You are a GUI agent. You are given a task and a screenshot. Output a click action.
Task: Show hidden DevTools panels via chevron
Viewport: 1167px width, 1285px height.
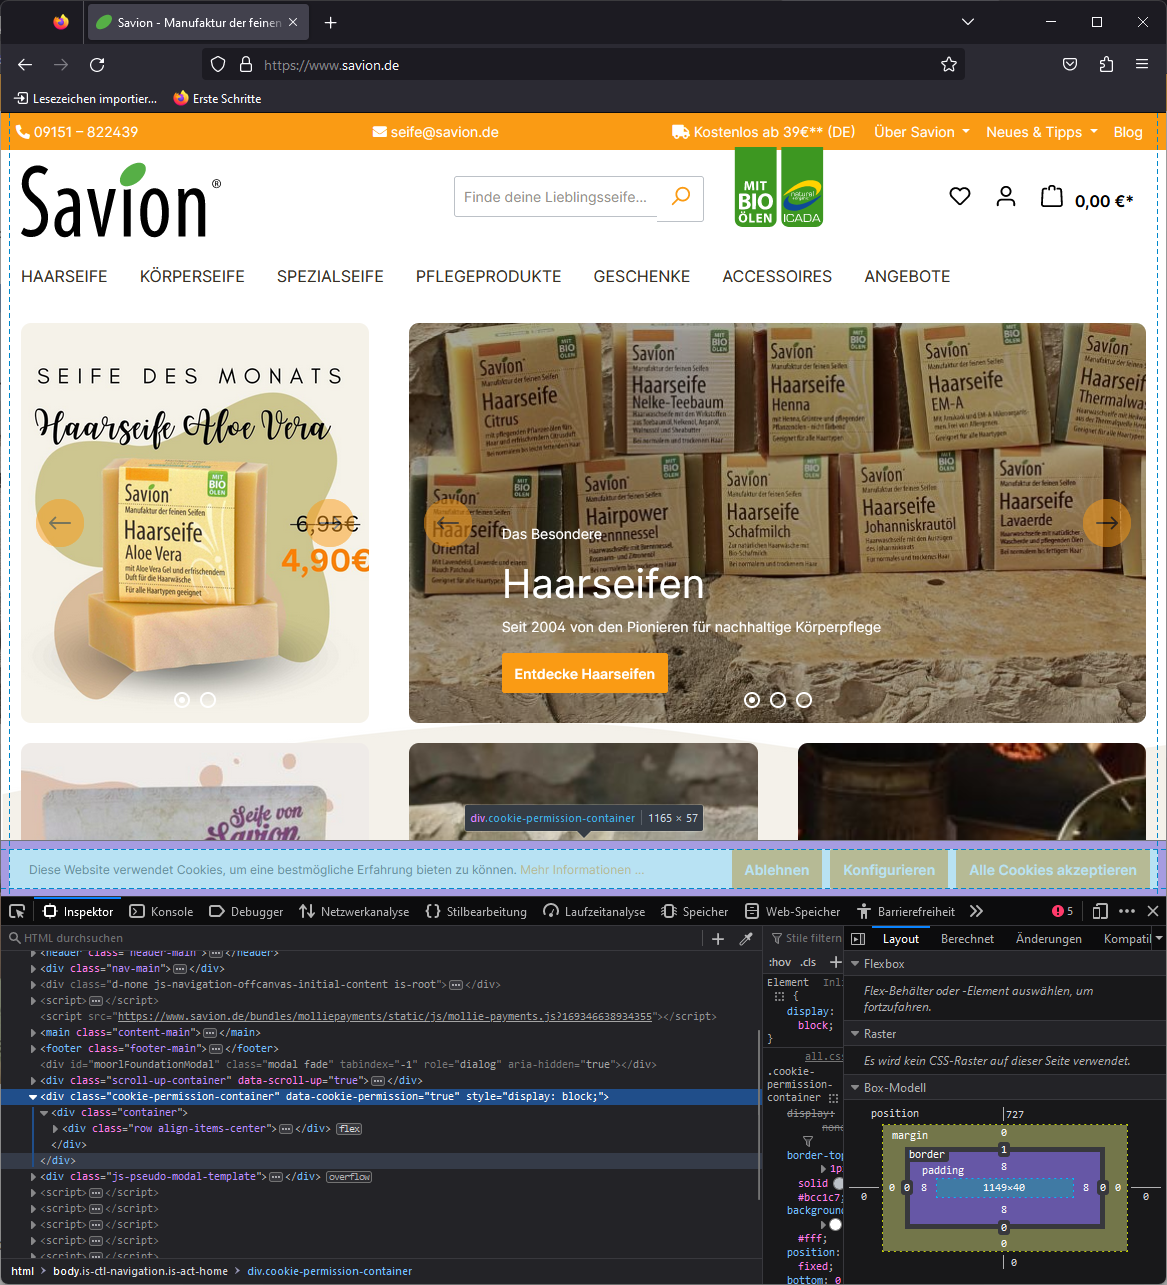point(976,911)
